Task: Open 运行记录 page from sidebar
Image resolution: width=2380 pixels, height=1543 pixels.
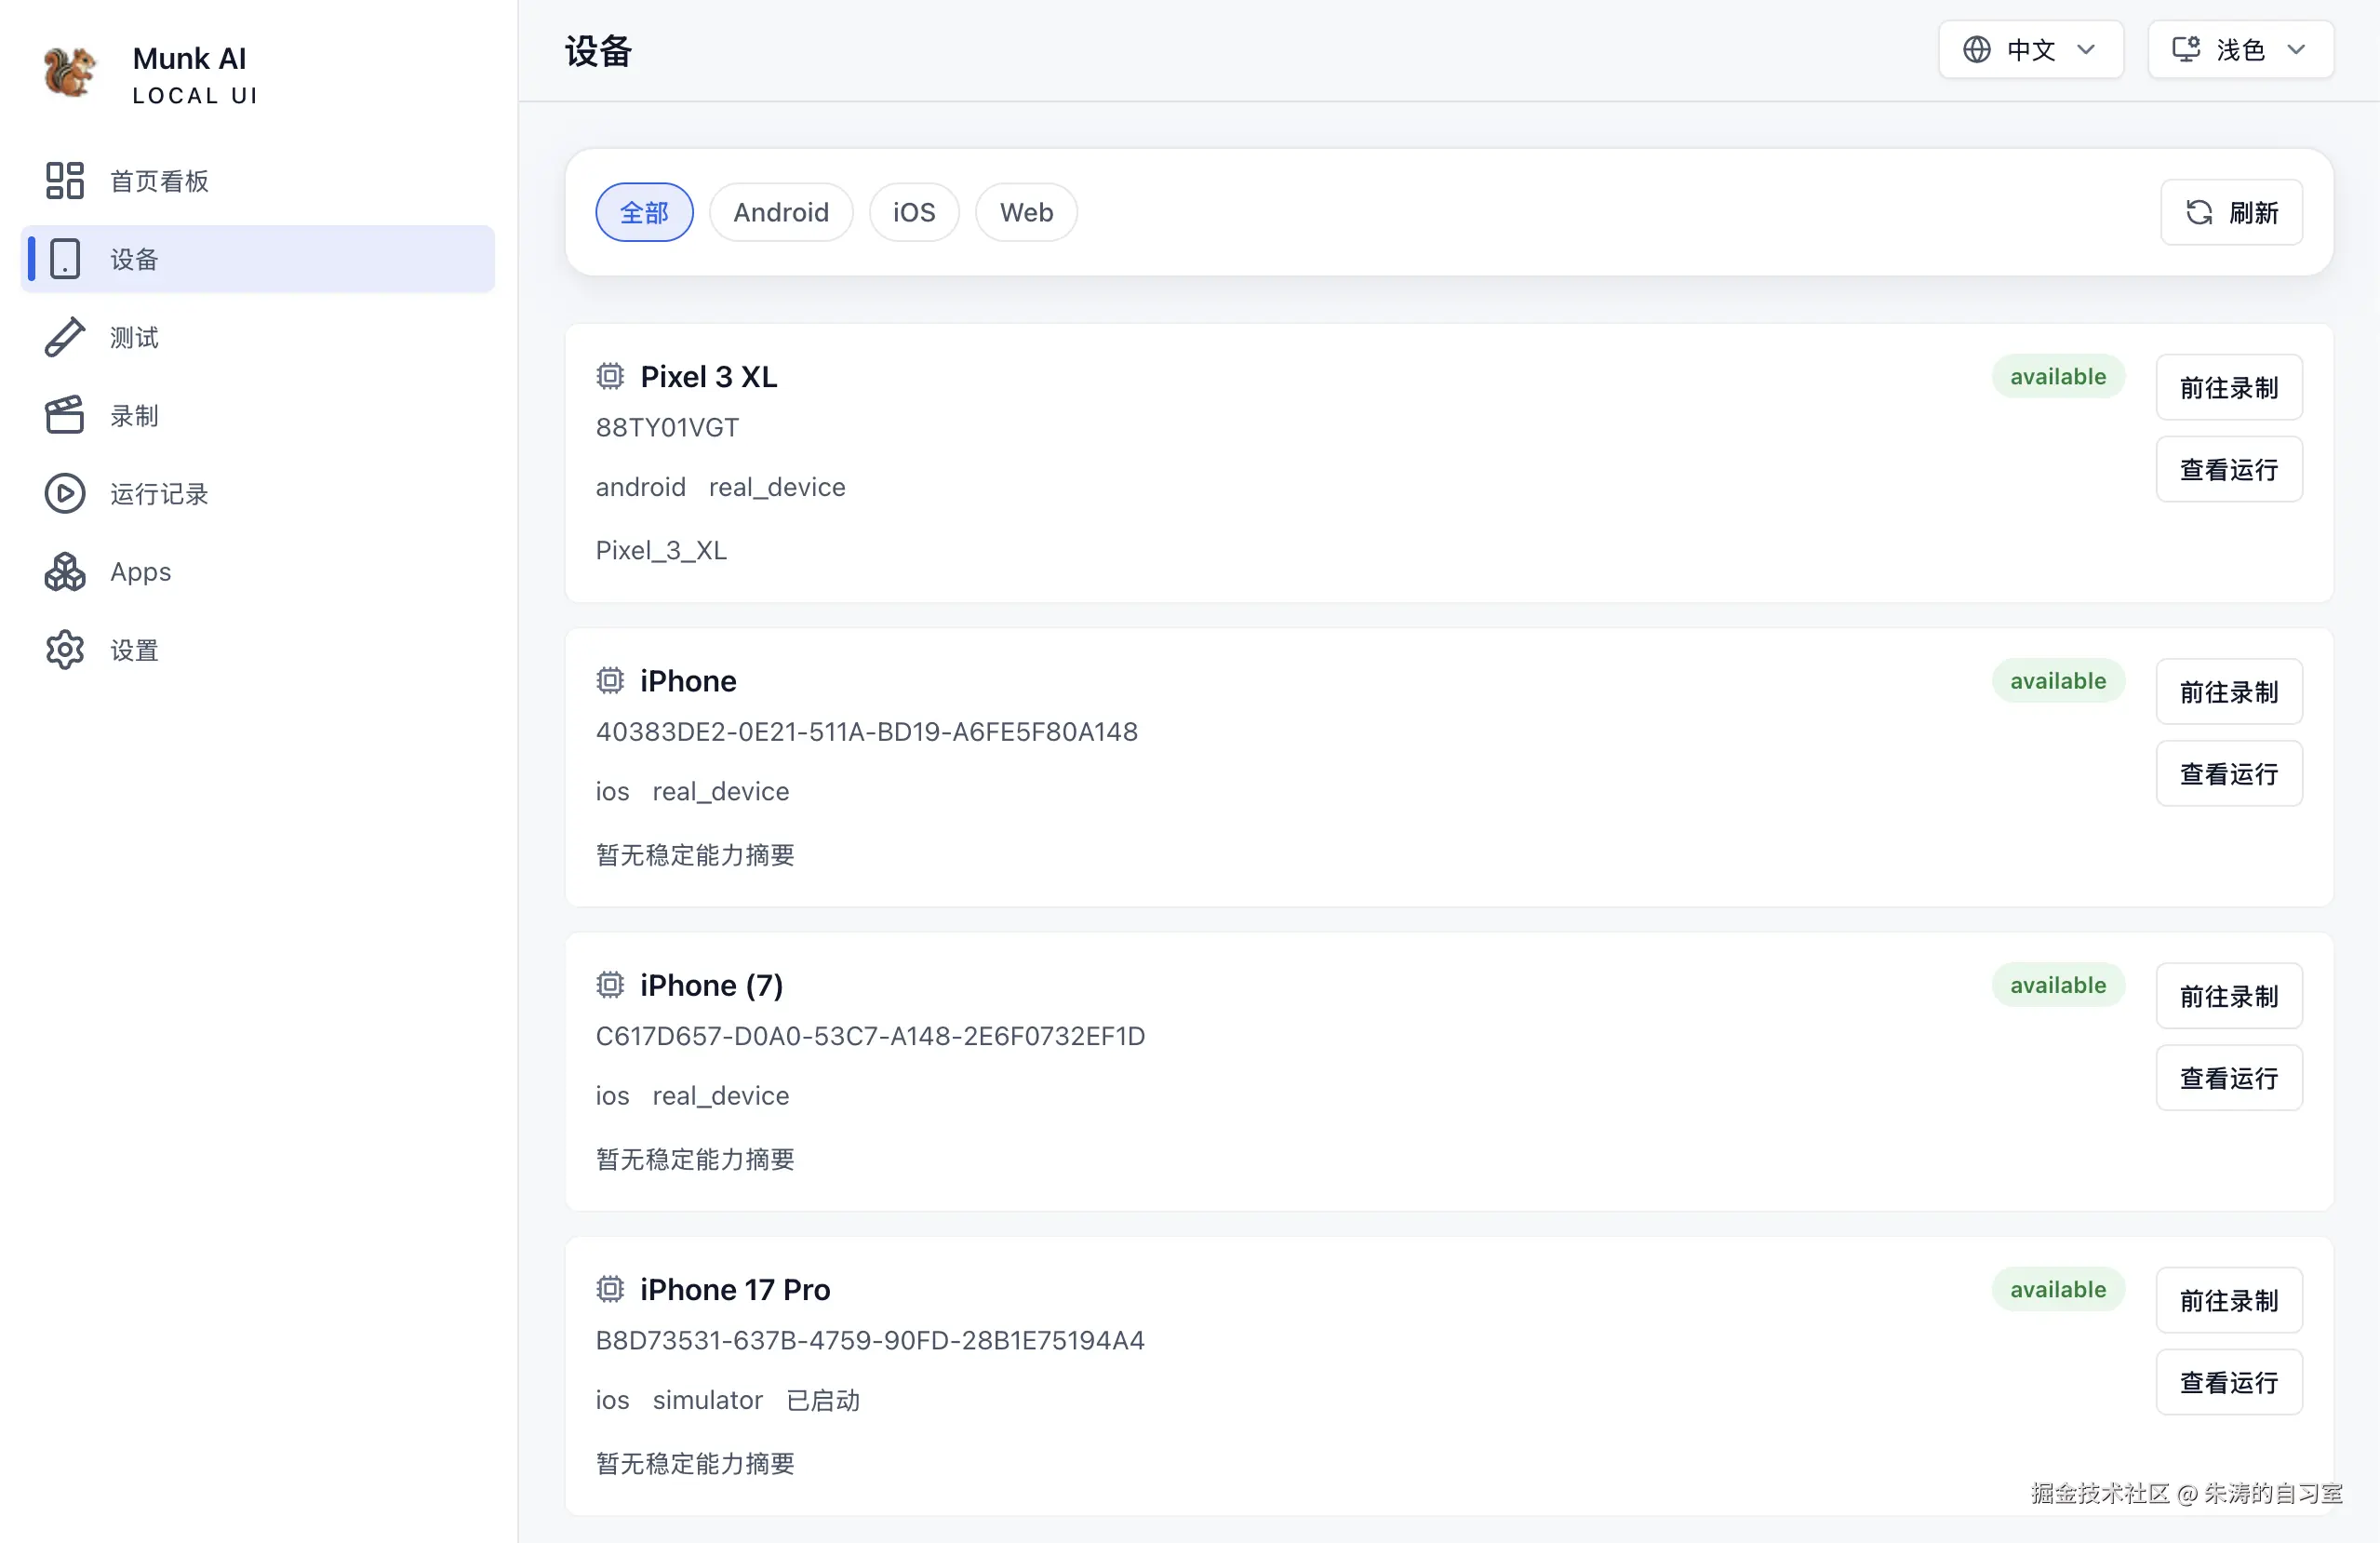Action: [x=258, y=493]
